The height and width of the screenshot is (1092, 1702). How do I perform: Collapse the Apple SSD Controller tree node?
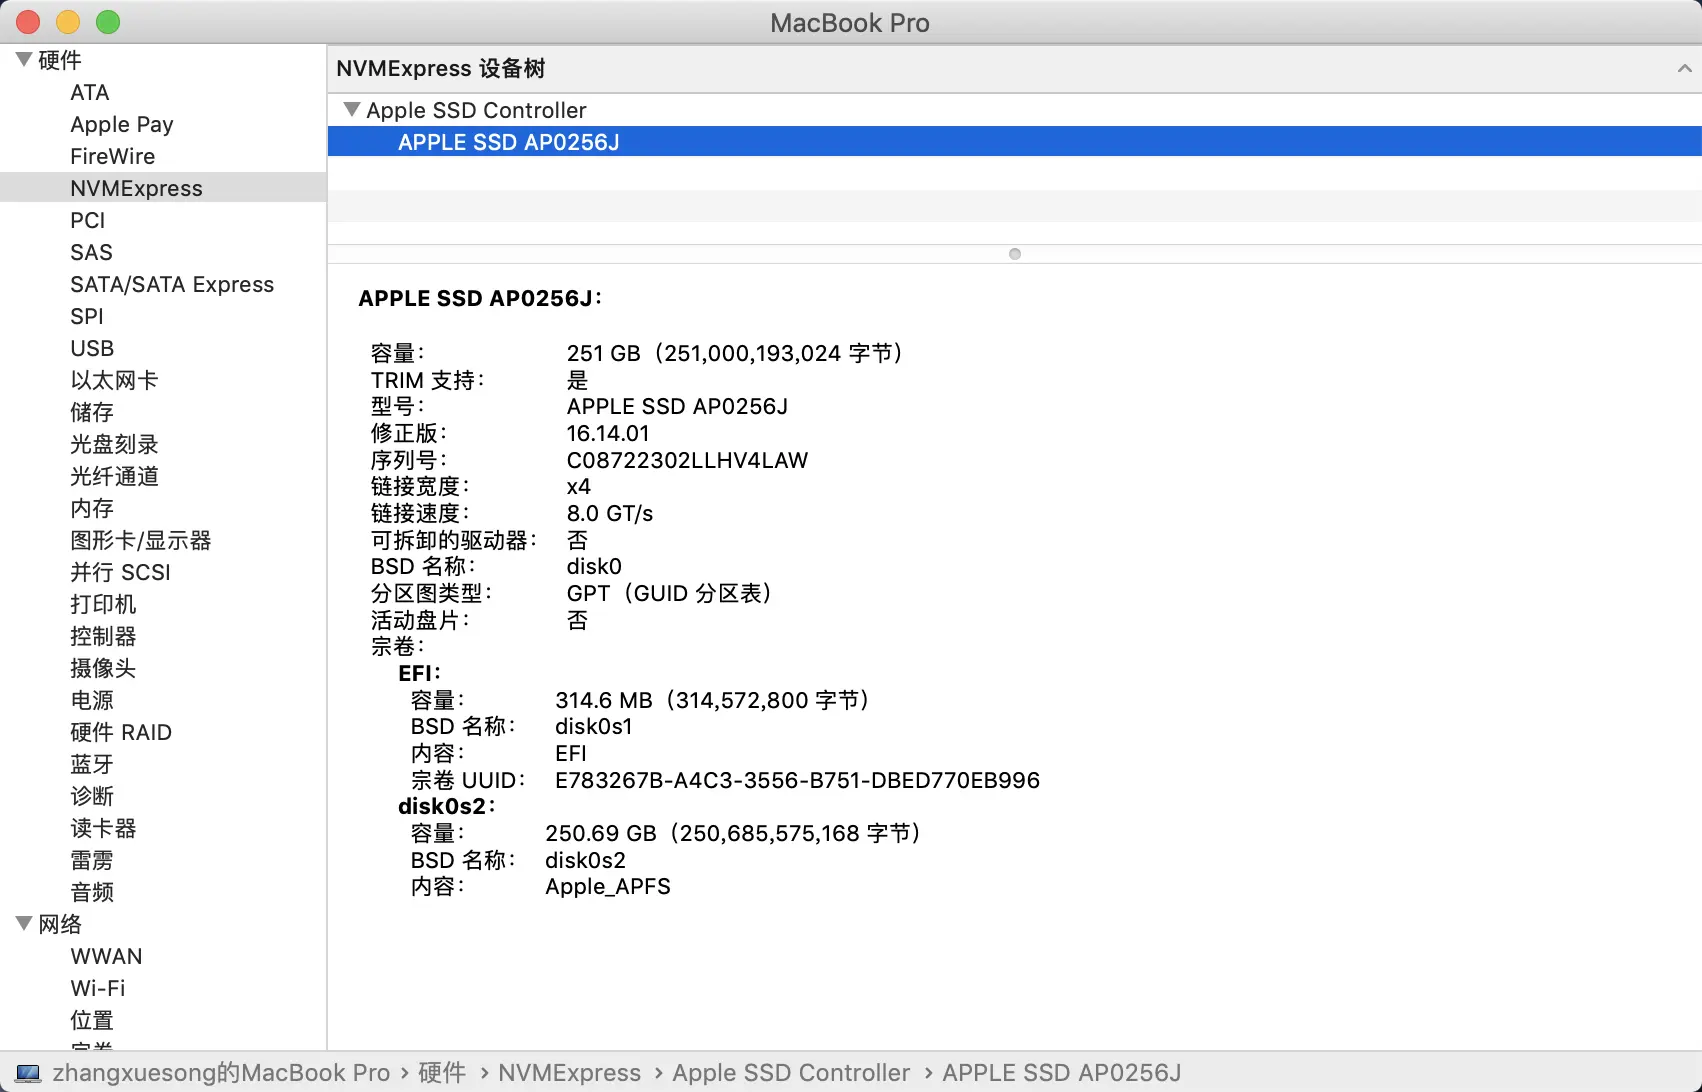351,109
